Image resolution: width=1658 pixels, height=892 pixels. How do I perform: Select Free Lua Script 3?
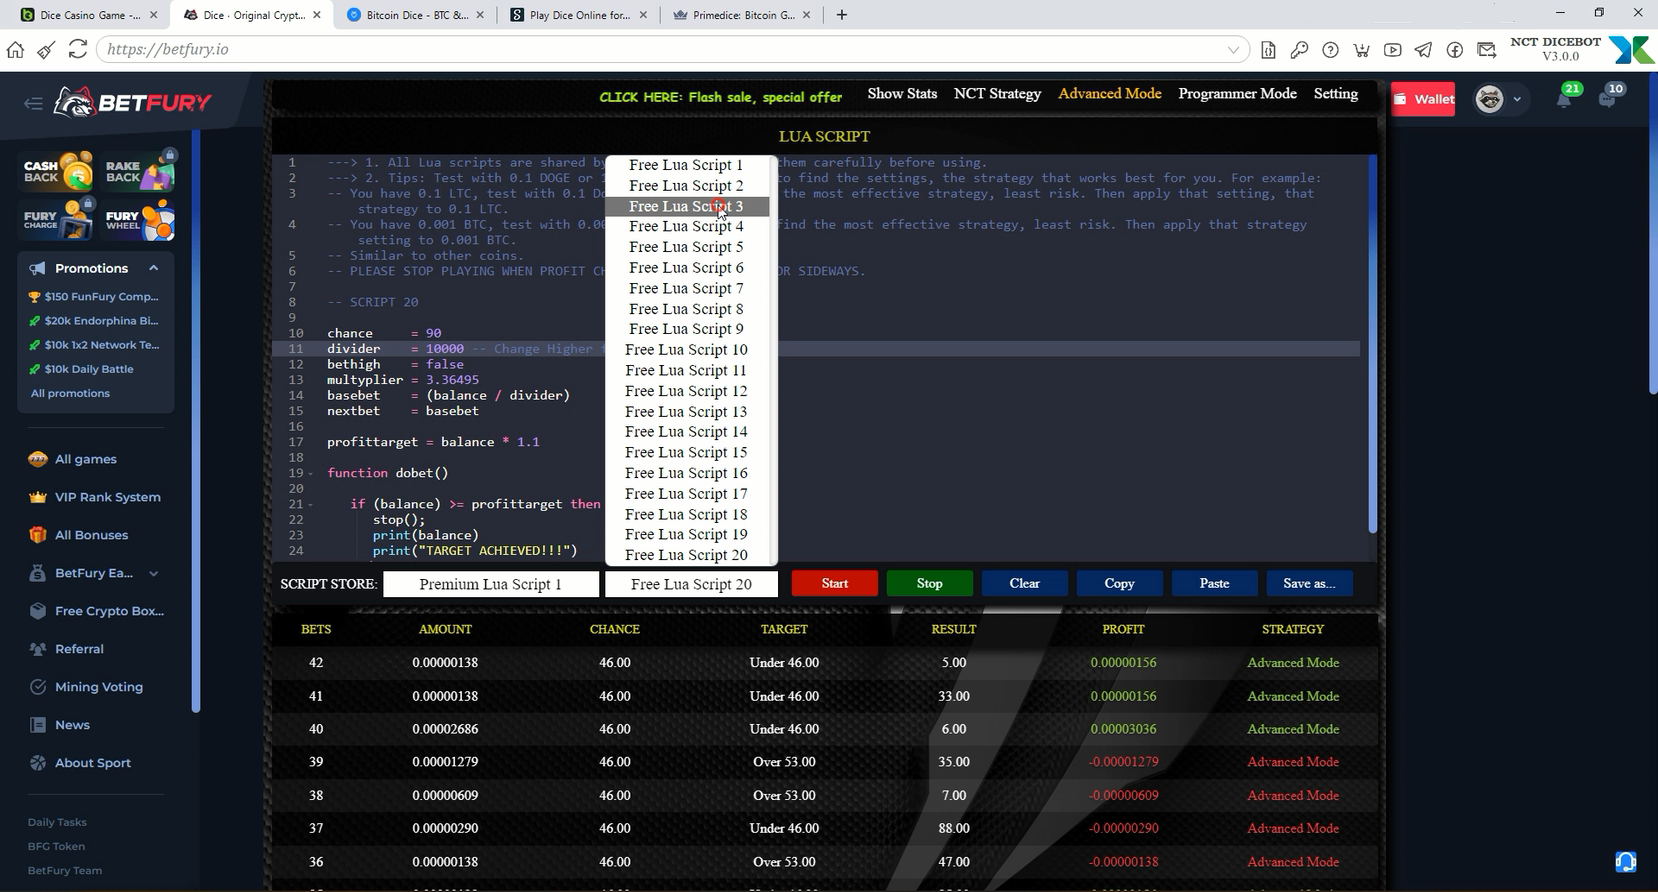[686, 206]
